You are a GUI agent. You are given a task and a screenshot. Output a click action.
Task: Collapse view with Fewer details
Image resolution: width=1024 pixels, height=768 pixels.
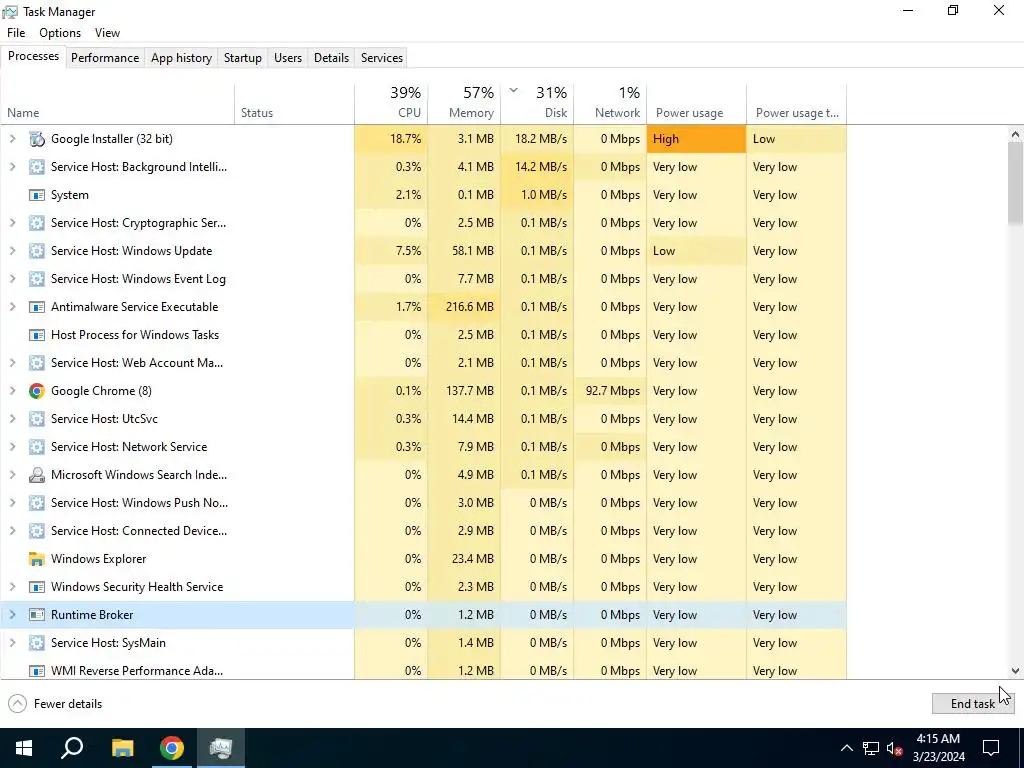tap(56, 704)
